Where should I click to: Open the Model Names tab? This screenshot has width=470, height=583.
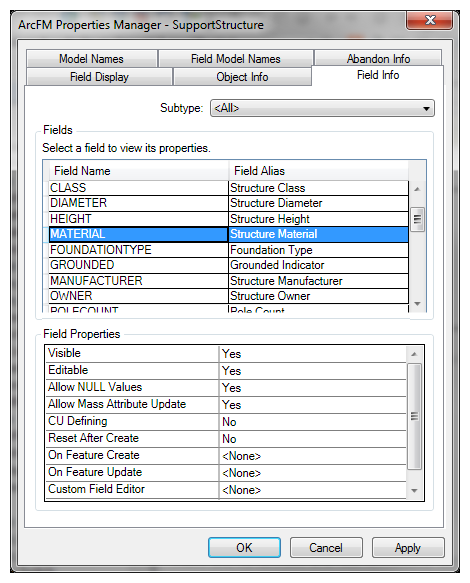click(x=91, y=59)
